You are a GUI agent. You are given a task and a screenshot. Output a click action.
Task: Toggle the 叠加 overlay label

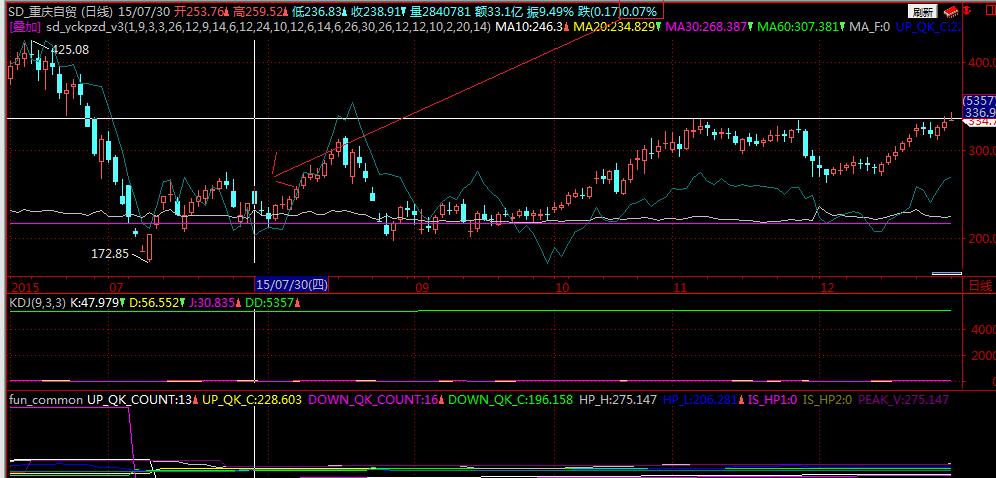click(24, 27)
